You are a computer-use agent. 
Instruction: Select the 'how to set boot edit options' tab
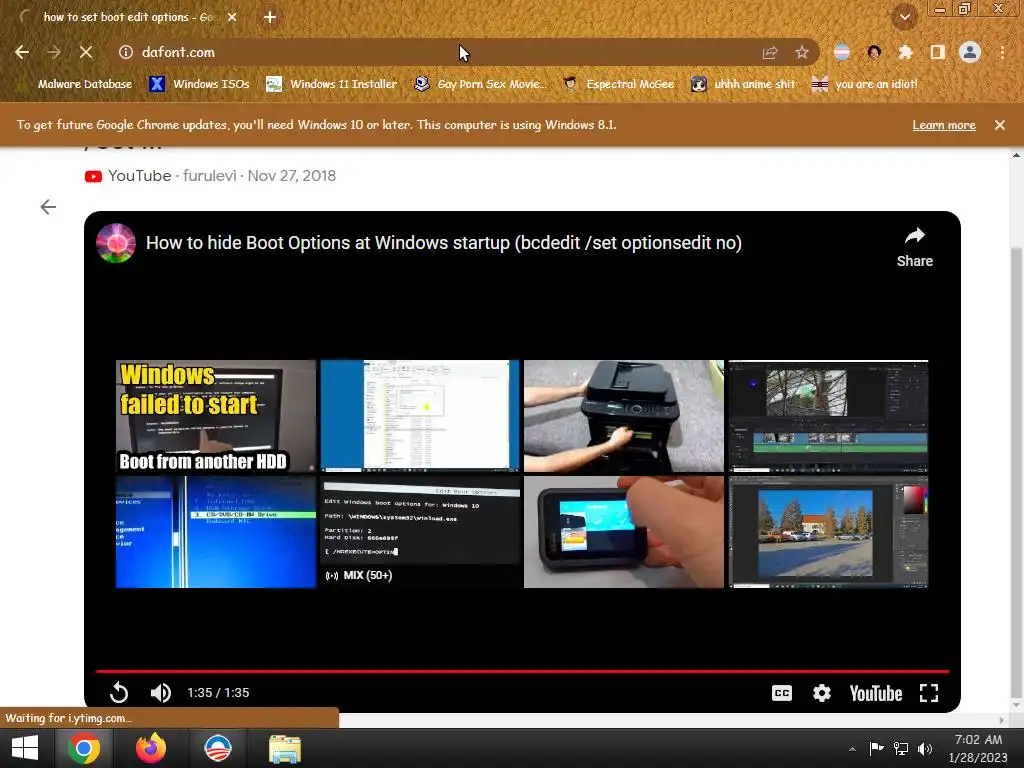tap(129, 17)
